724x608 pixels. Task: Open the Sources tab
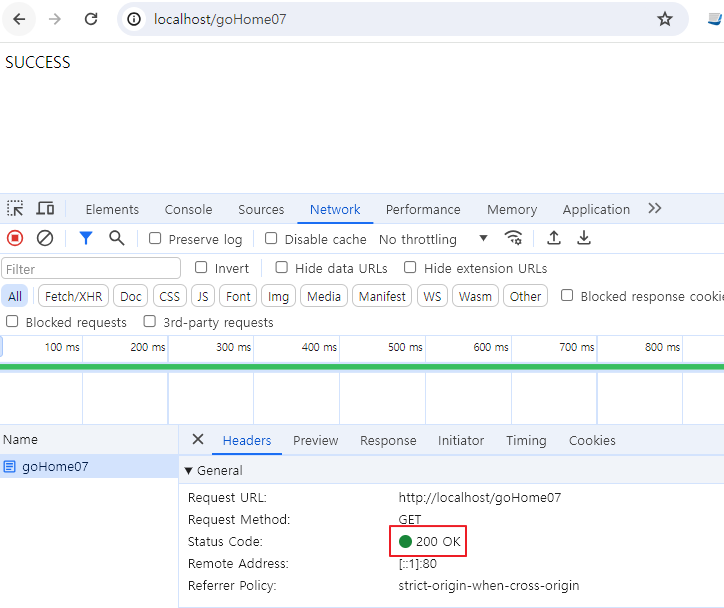coord(261,210)
